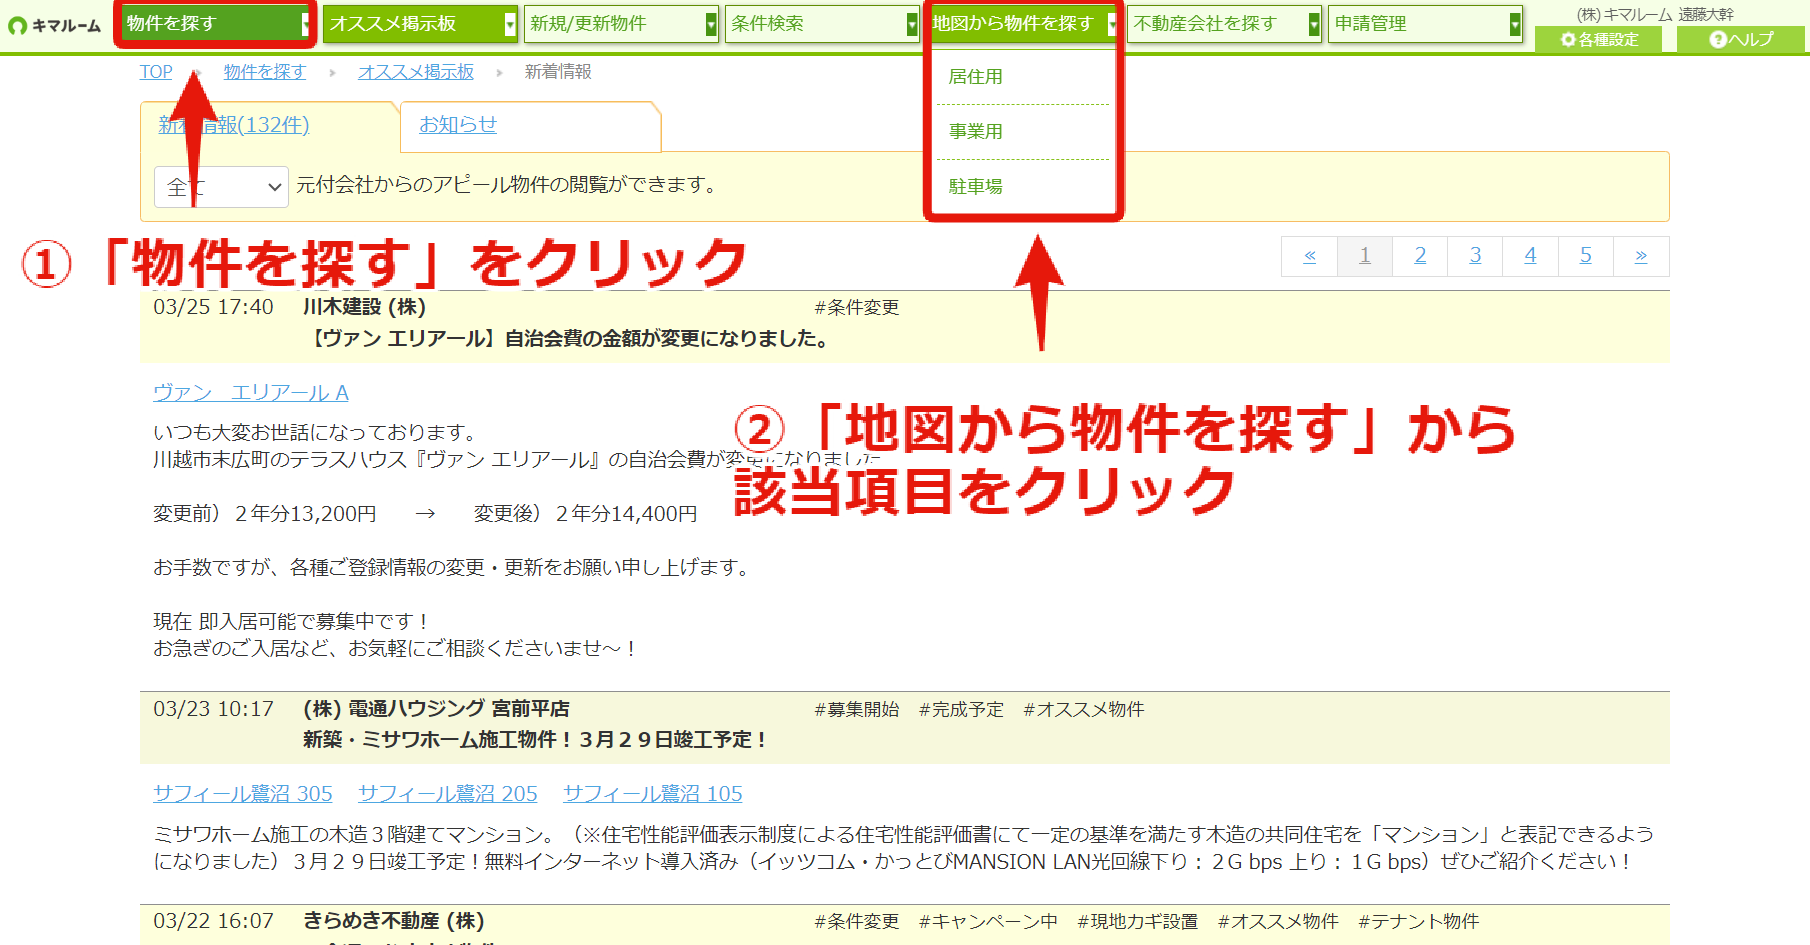Switch to the 新着情報(132件) tab
This screenshot has height=945, width=1810.
click(234, 125)
